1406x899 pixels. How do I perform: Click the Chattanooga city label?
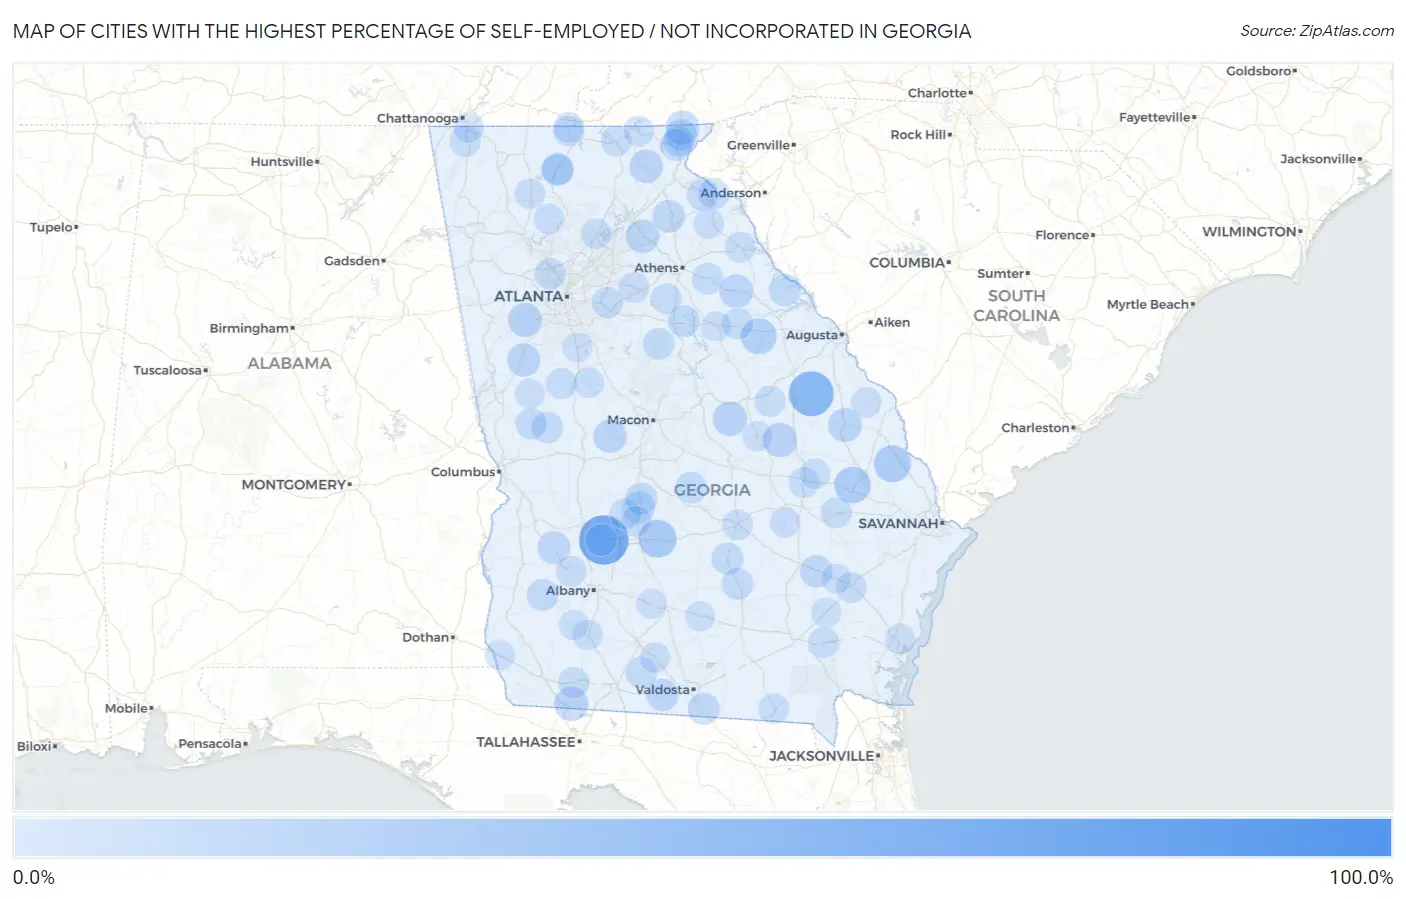[x=418, y=118]
